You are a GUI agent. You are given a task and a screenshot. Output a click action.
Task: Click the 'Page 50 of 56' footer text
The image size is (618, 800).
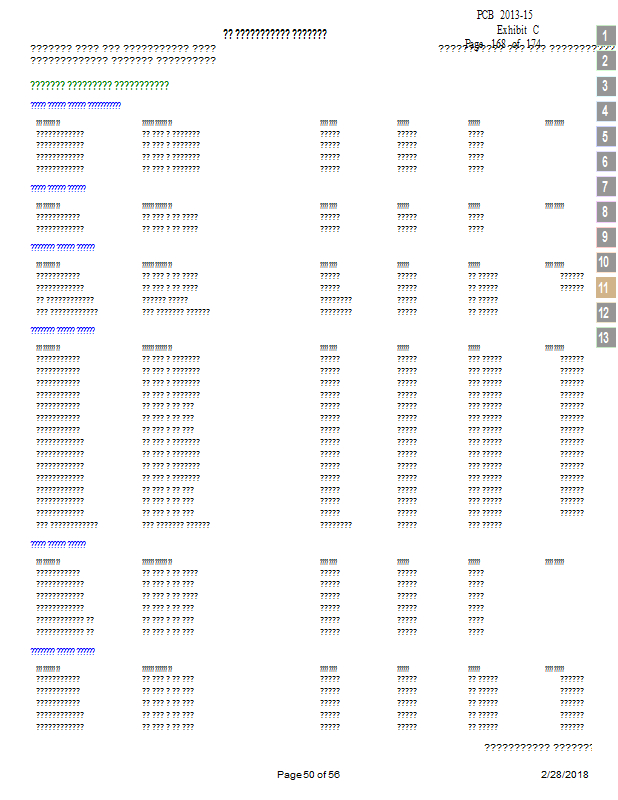(x=309, y=775)
